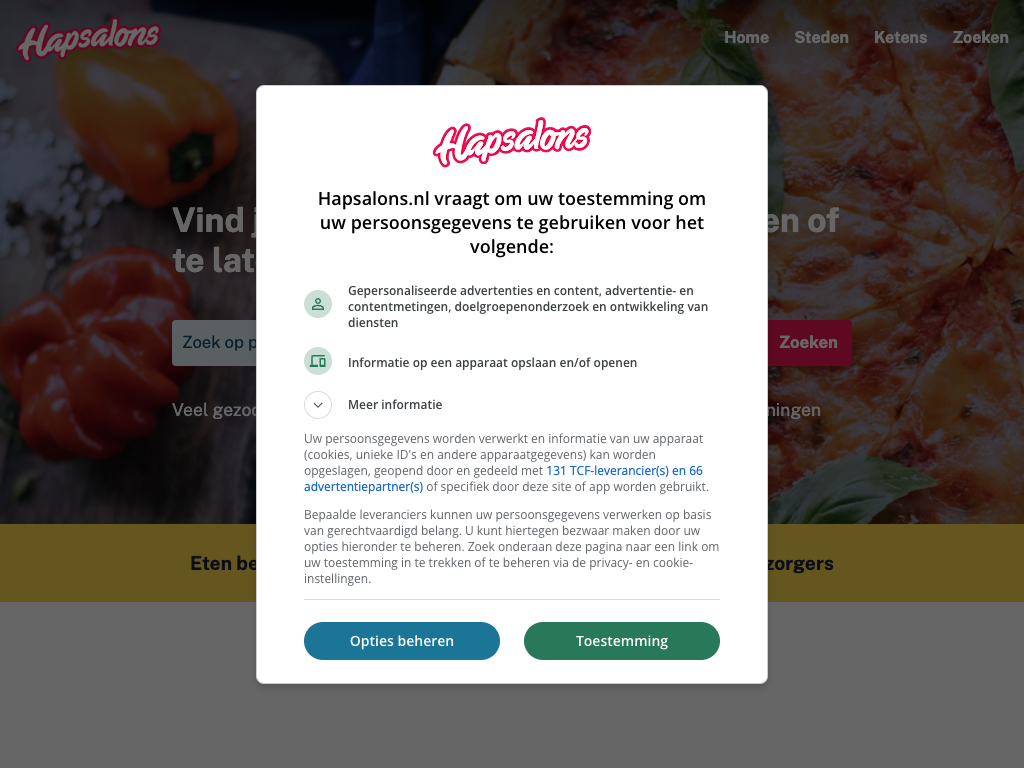Click the device storage icon
Image resolution: width=1024 pixels, height=768 pixels.
click(318, 361)
